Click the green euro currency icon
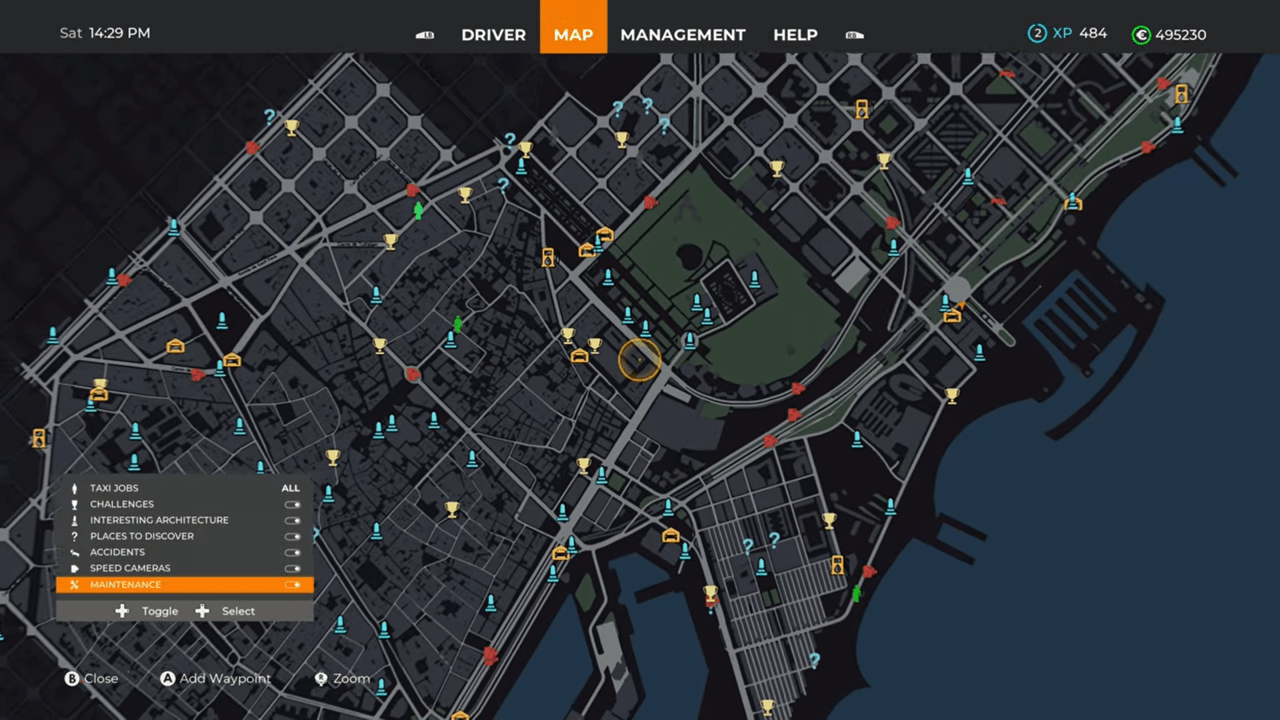 pyautogui.click(x=1141, y=35)
